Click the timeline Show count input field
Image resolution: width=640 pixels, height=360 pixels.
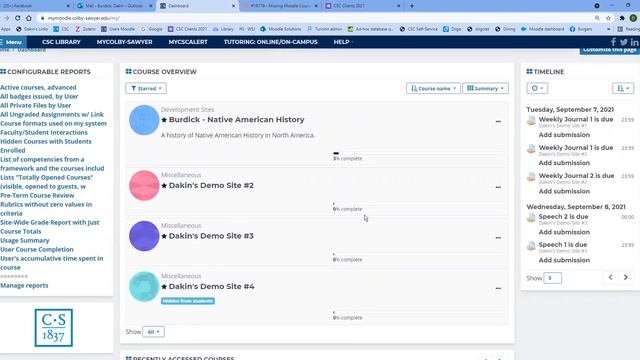coord(553,278)
